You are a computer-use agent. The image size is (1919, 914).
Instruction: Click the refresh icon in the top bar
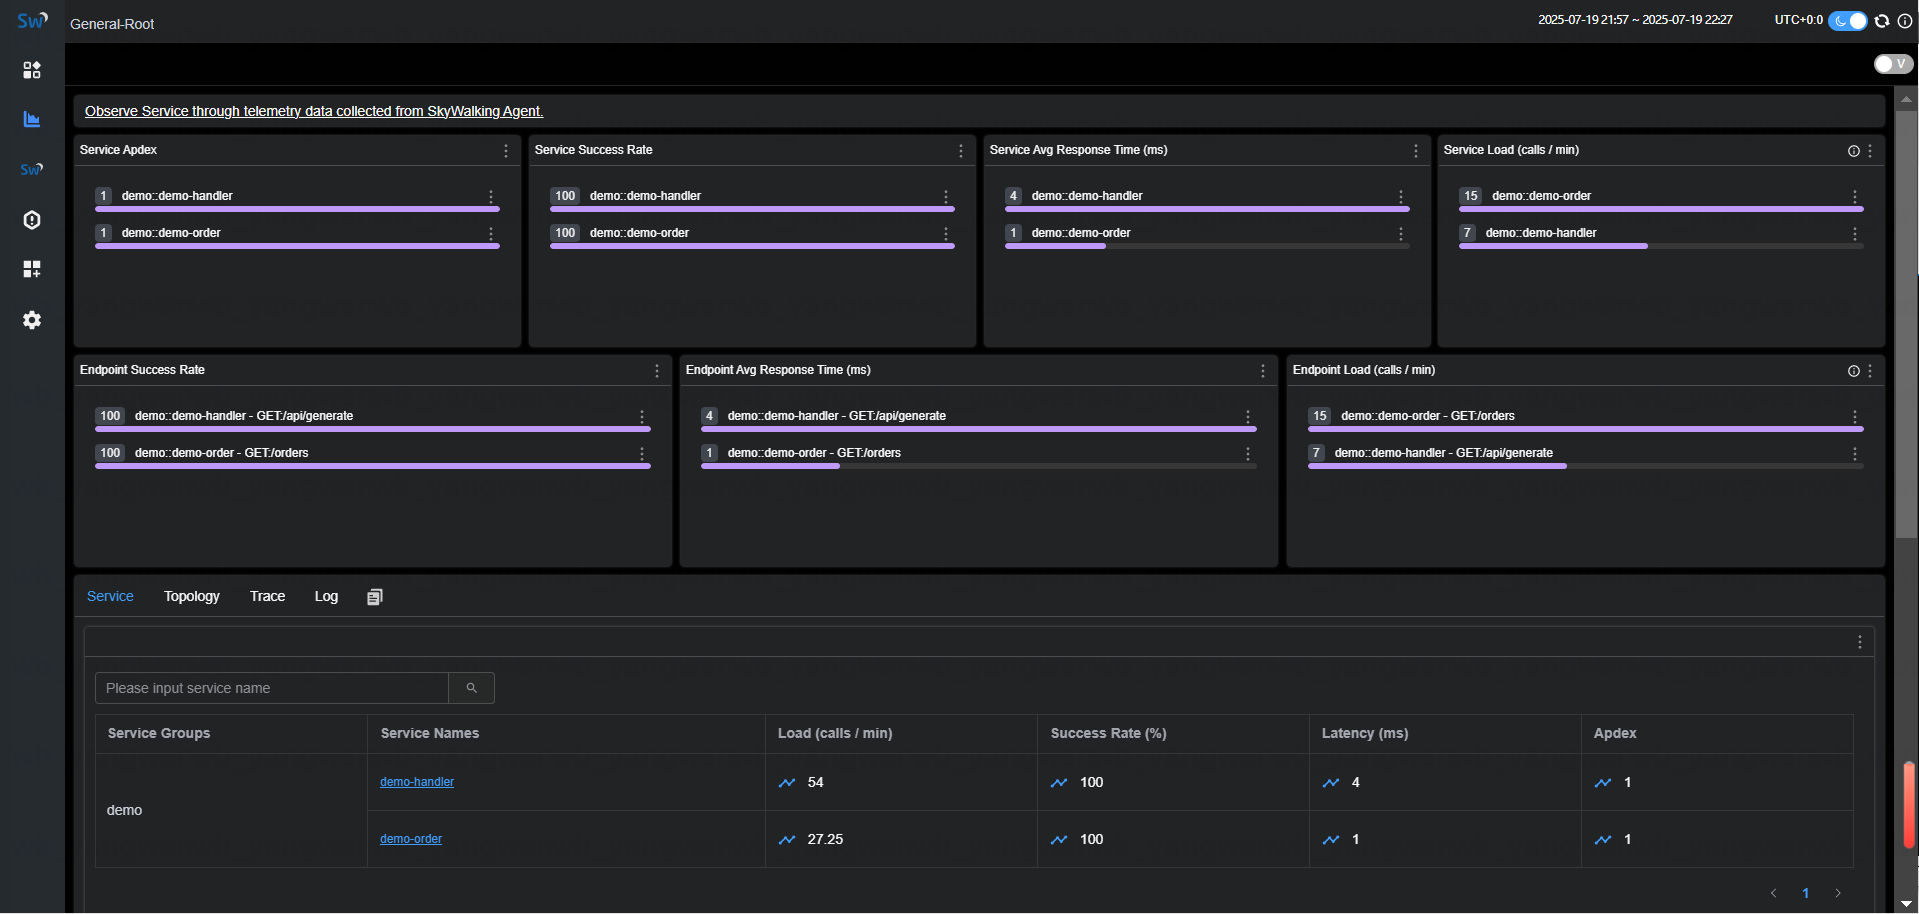(1882, 21)
